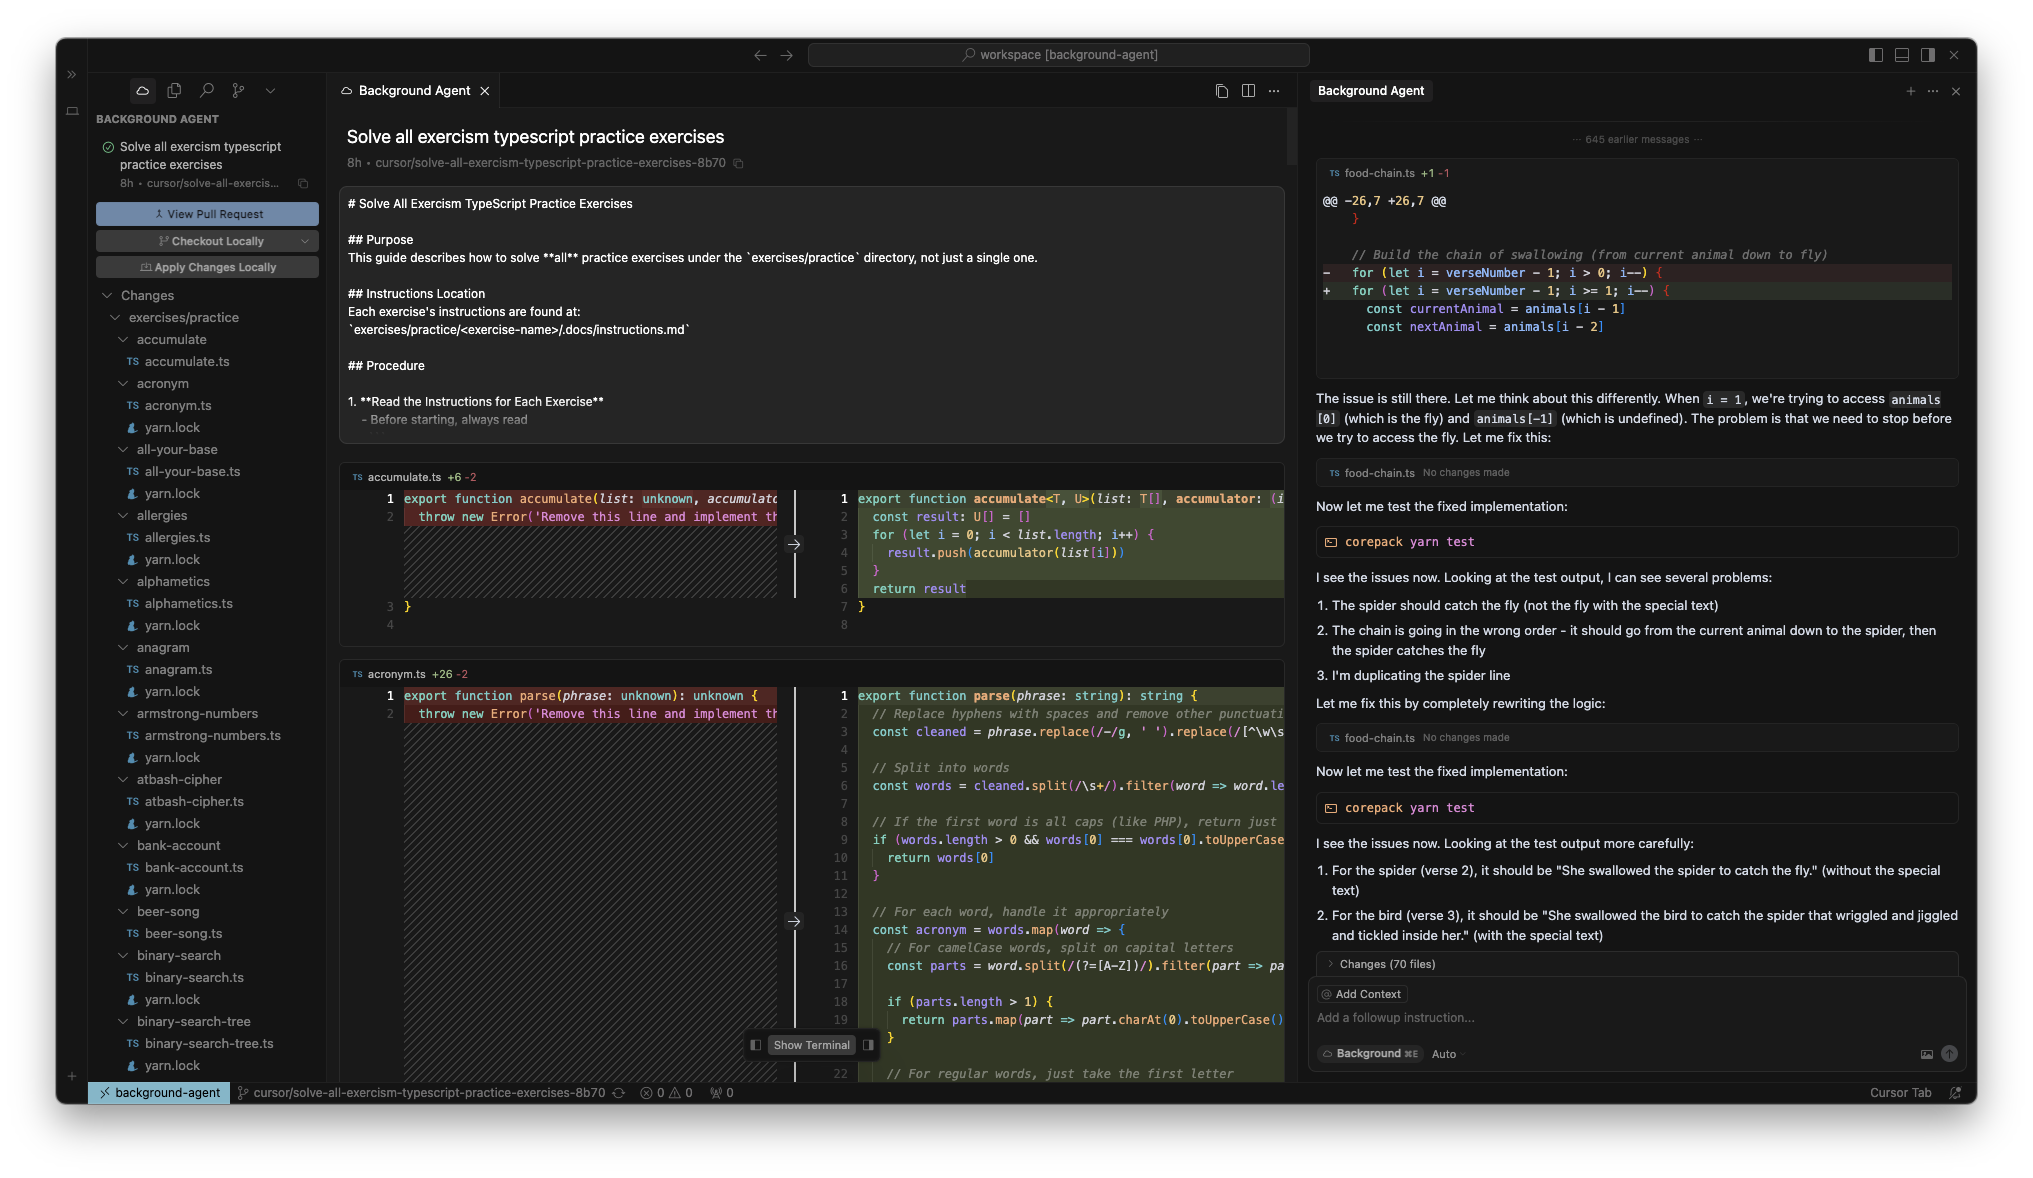The height and width of the screenshot is (1178, 2033).
Task: Click the panel icon right of Show Terminal
Action: tap(868, 1045)
